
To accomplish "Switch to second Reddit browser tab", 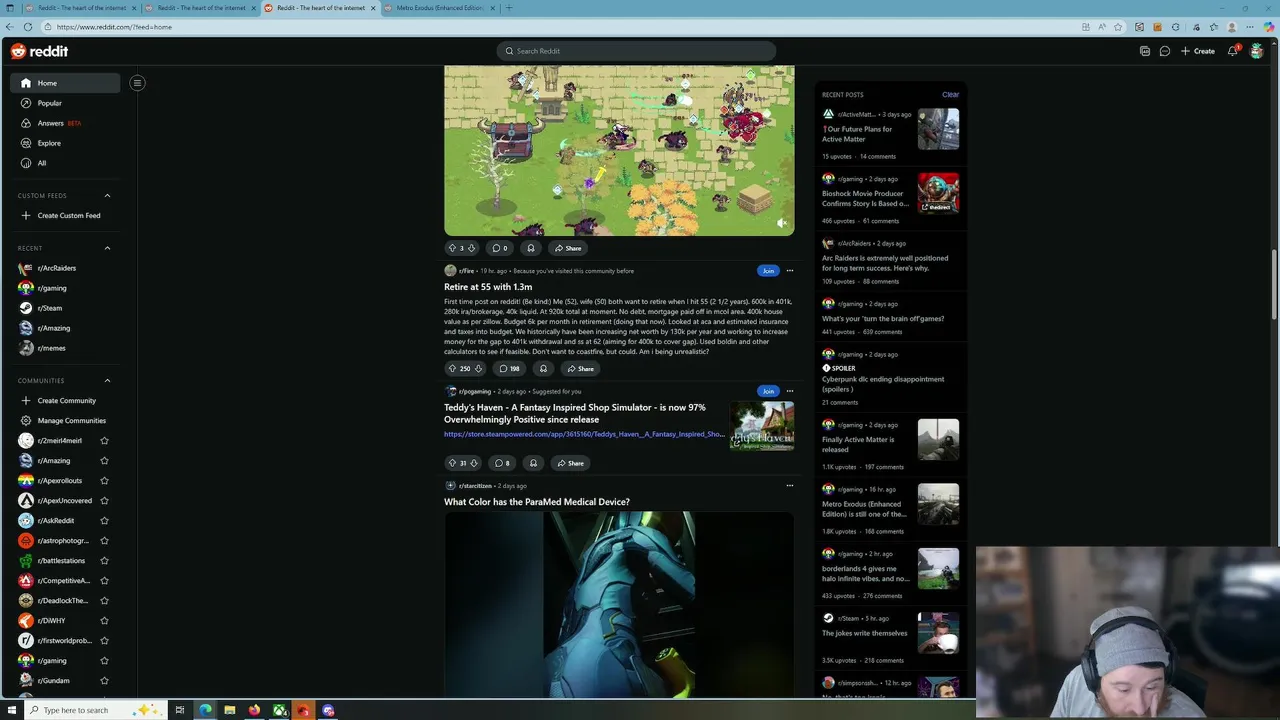I will pyautogui.click(x=200, y=8).
